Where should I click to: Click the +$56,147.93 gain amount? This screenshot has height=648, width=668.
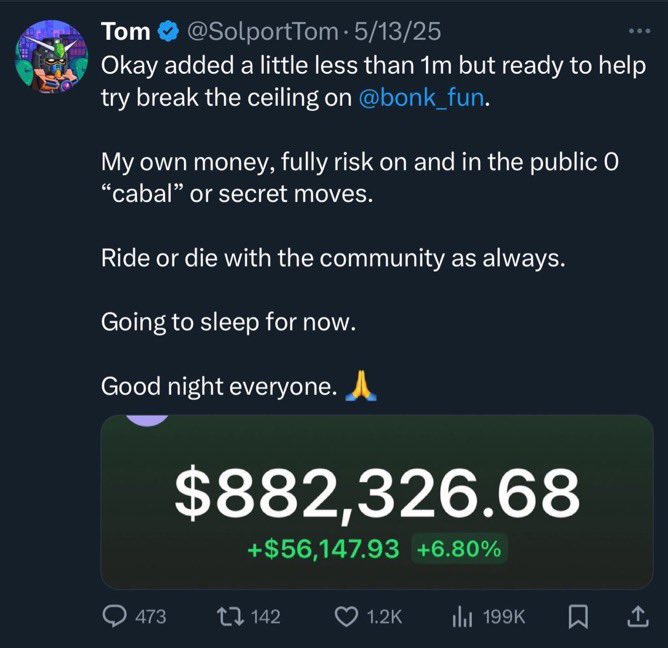323,549
